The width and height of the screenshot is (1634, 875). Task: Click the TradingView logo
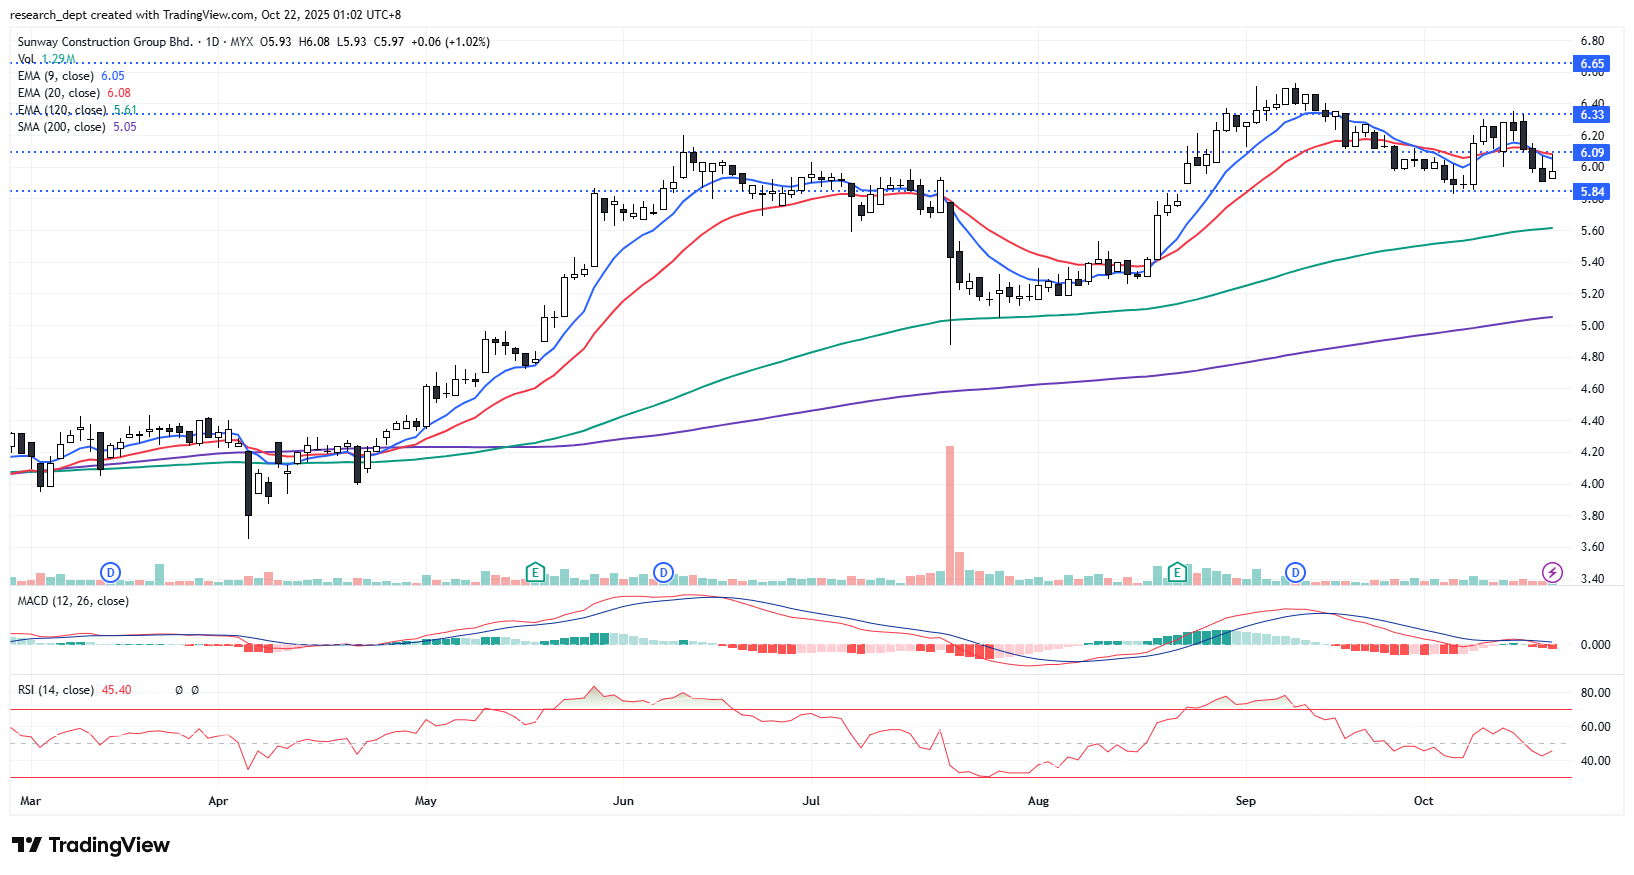coord(91,845)
